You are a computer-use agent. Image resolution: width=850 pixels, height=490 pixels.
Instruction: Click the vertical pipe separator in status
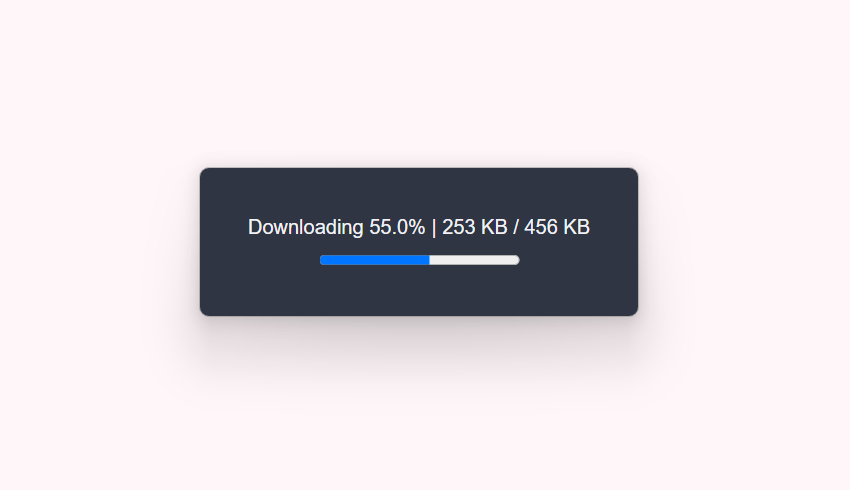point(434,228)
